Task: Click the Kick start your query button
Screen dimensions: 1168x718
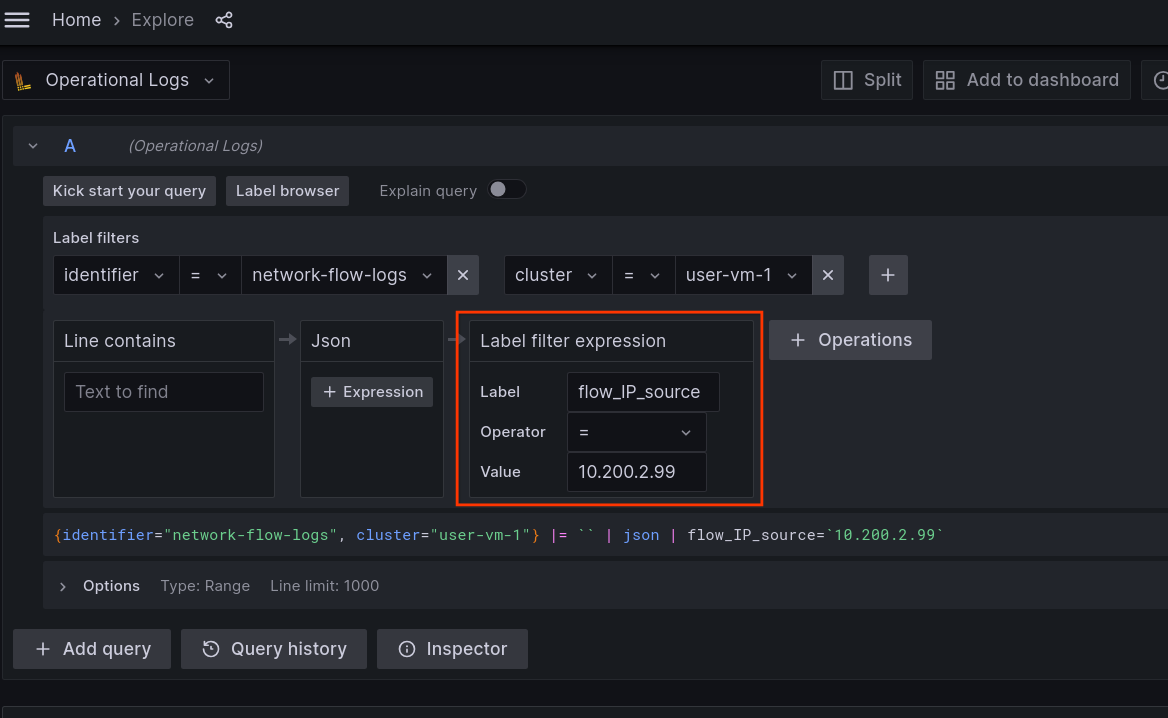Action: 129,190
